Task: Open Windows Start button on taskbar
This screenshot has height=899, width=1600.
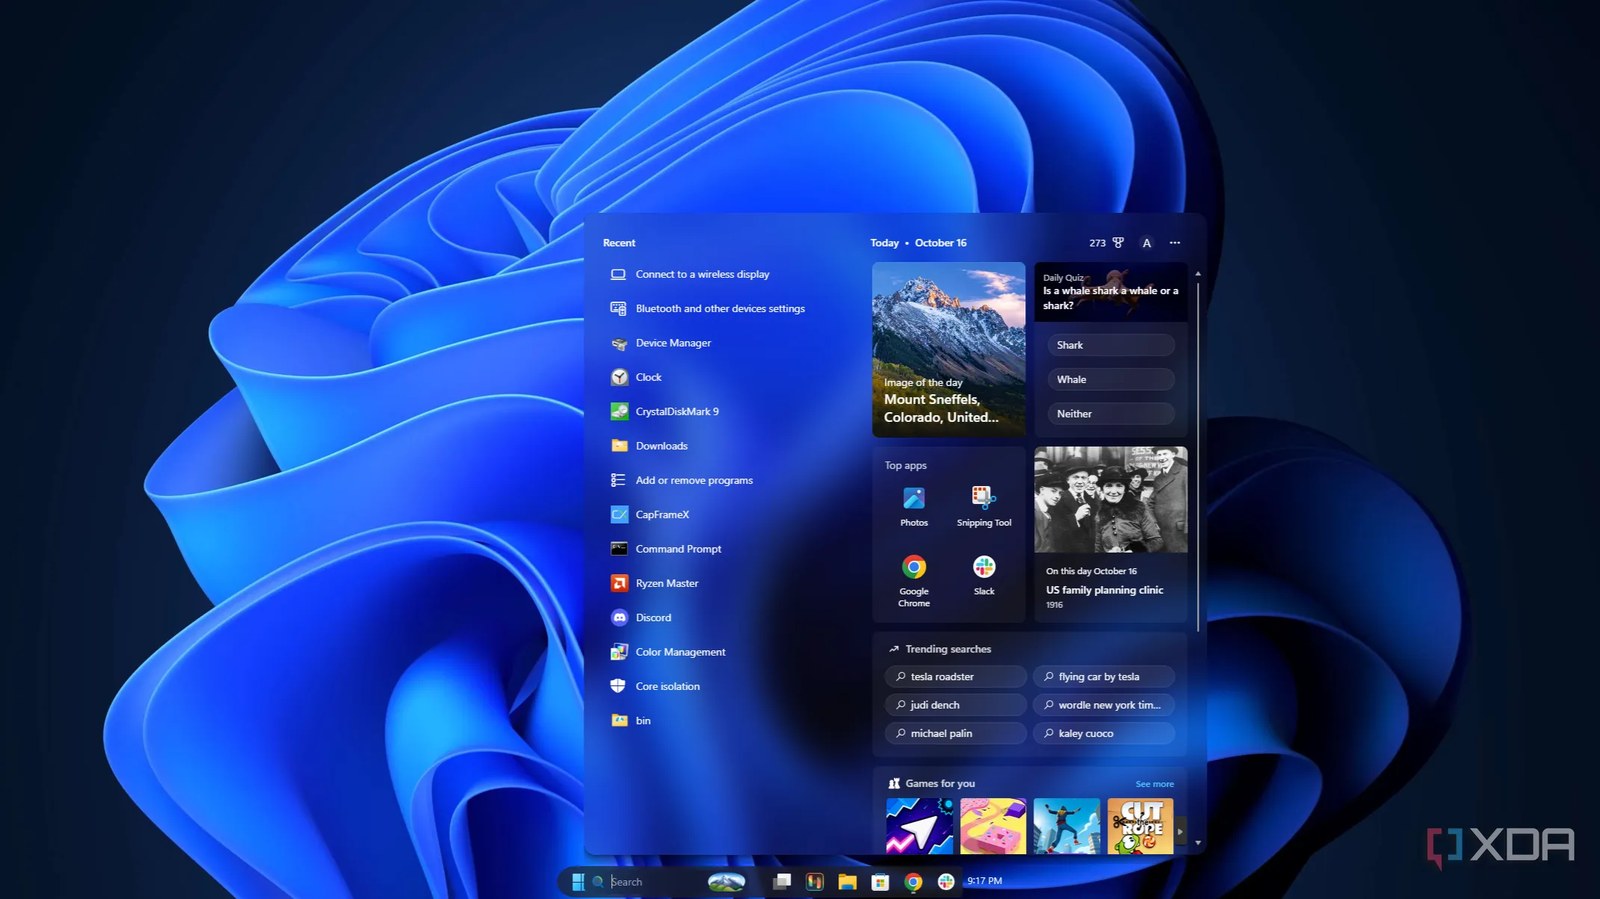Action: 577,881
